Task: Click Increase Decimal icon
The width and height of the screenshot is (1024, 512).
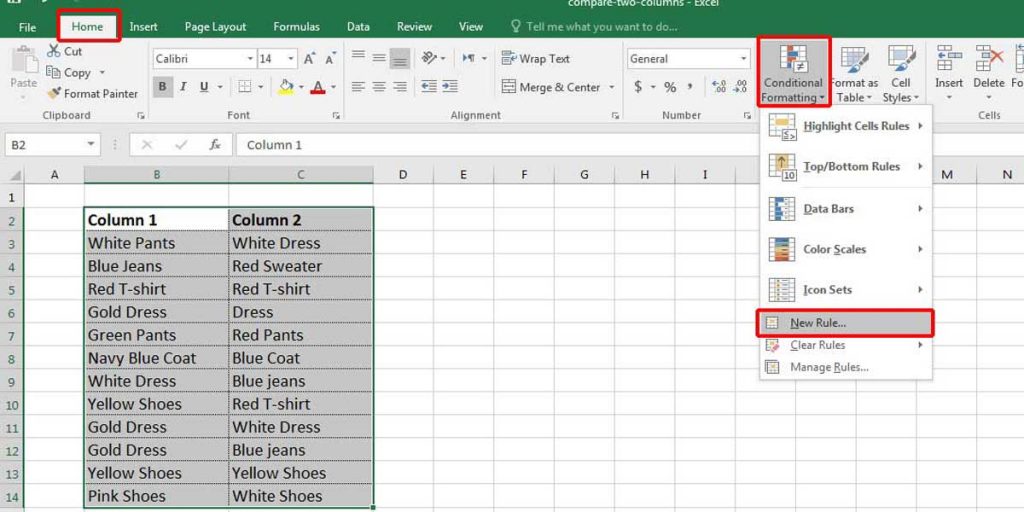Action: (x=719, y=87)
